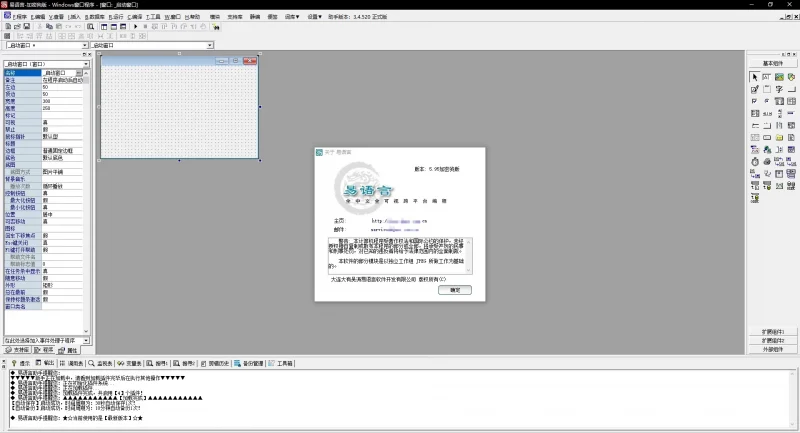The width and height of the screenshot is (800, 433).
Task: Open the event handler selection dropdown
Action: click(87, 341)
